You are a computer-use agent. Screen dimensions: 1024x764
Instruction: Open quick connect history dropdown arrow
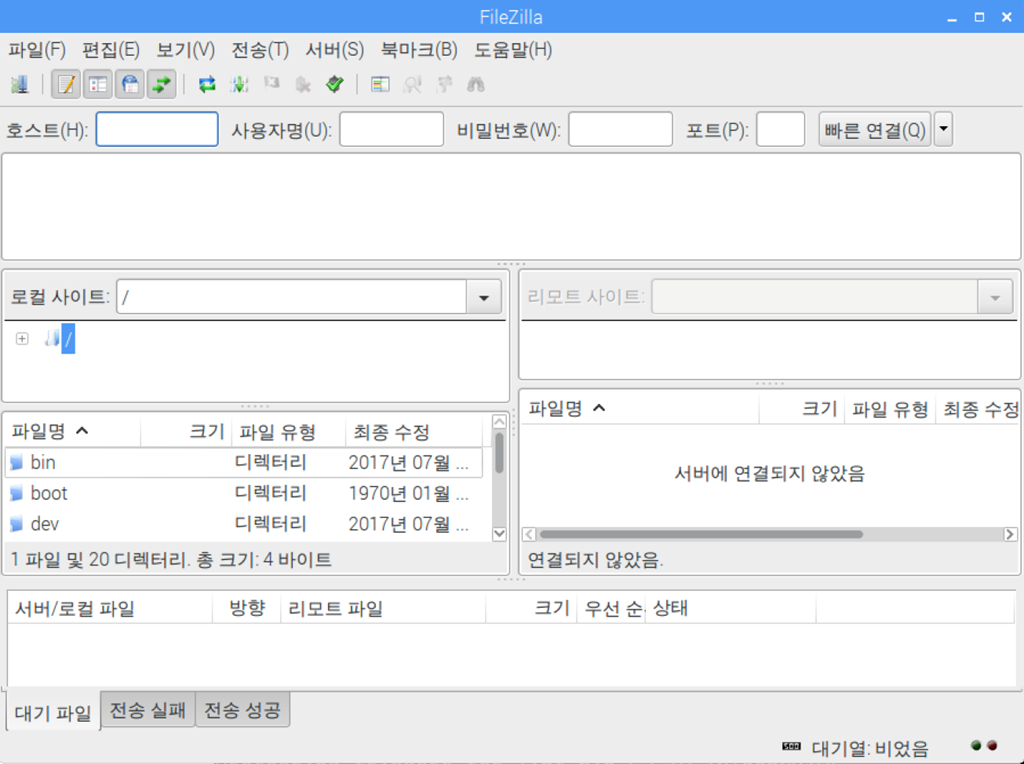pos(943,129)
